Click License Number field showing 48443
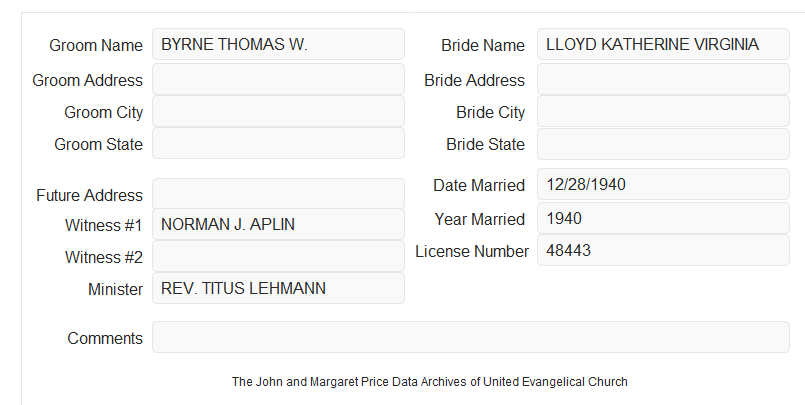 click(663, 250)
